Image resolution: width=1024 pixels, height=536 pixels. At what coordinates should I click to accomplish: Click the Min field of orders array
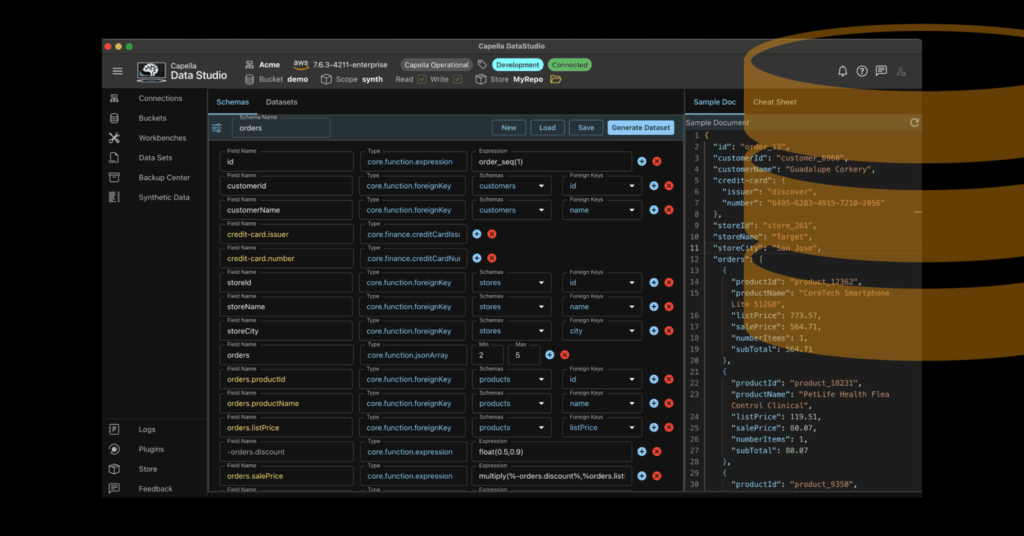(x=488, y=355)
